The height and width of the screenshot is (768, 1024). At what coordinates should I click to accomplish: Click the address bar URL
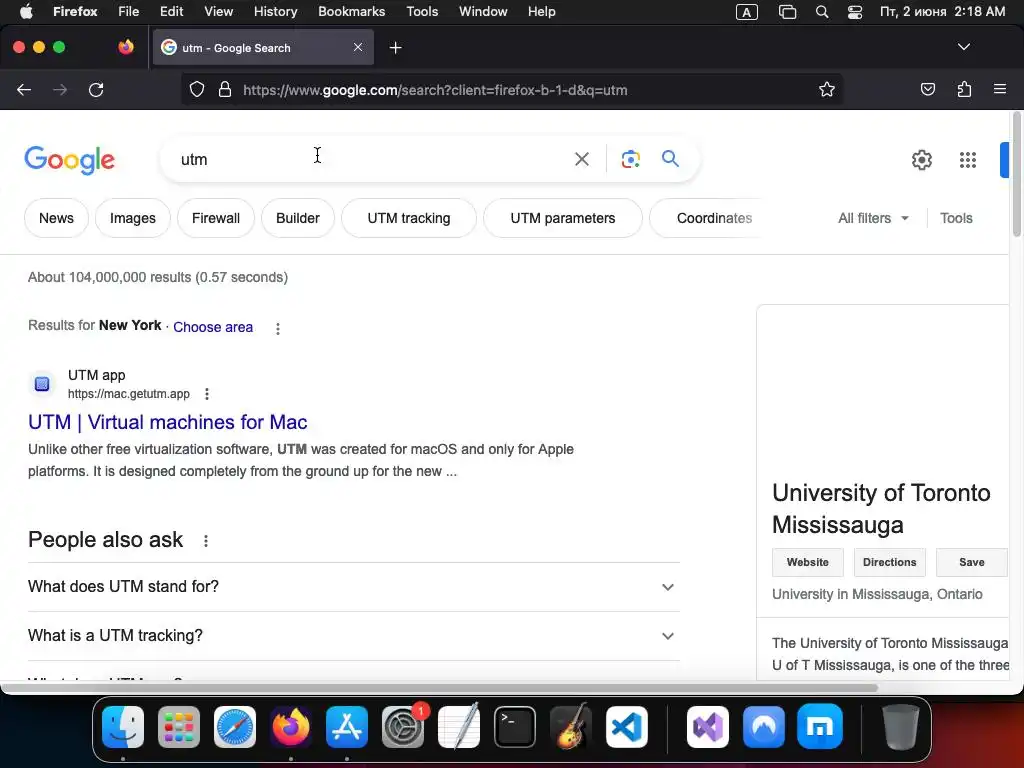pyautogui.click(x=435, y=90)
